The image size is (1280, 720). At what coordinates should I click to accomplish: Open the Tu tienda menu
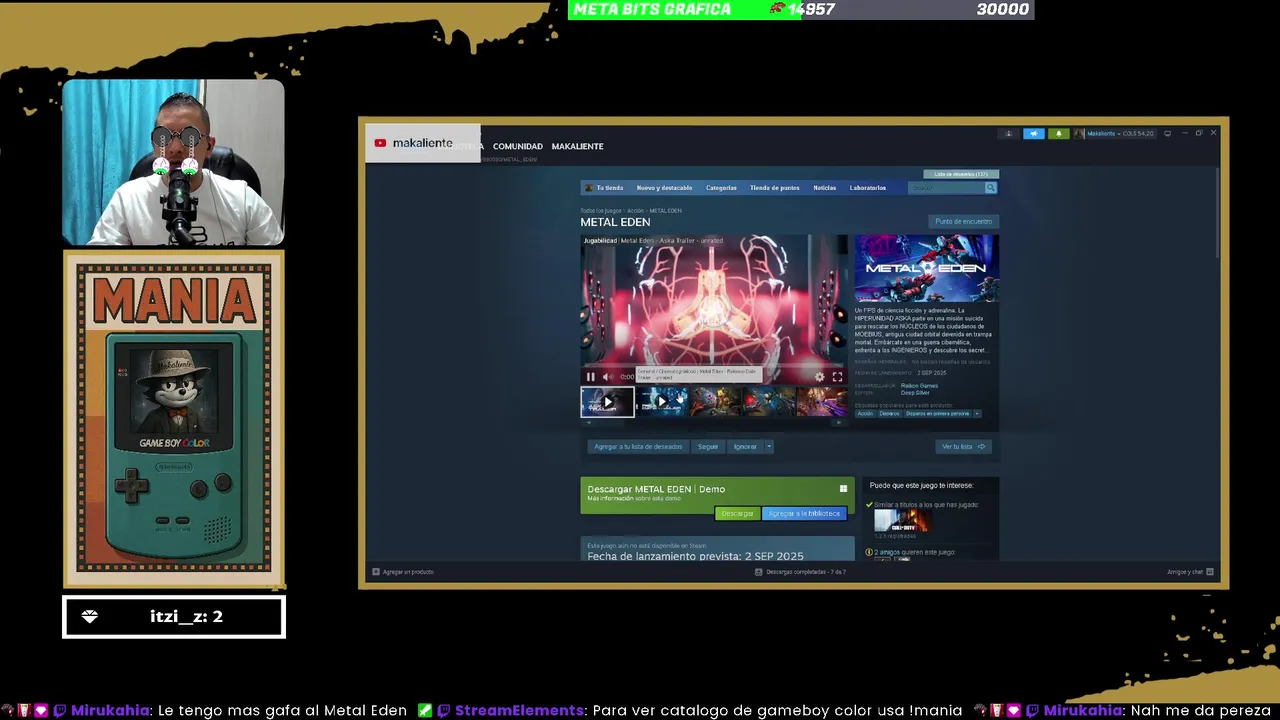pyautogui.click(x=610, y=188)
